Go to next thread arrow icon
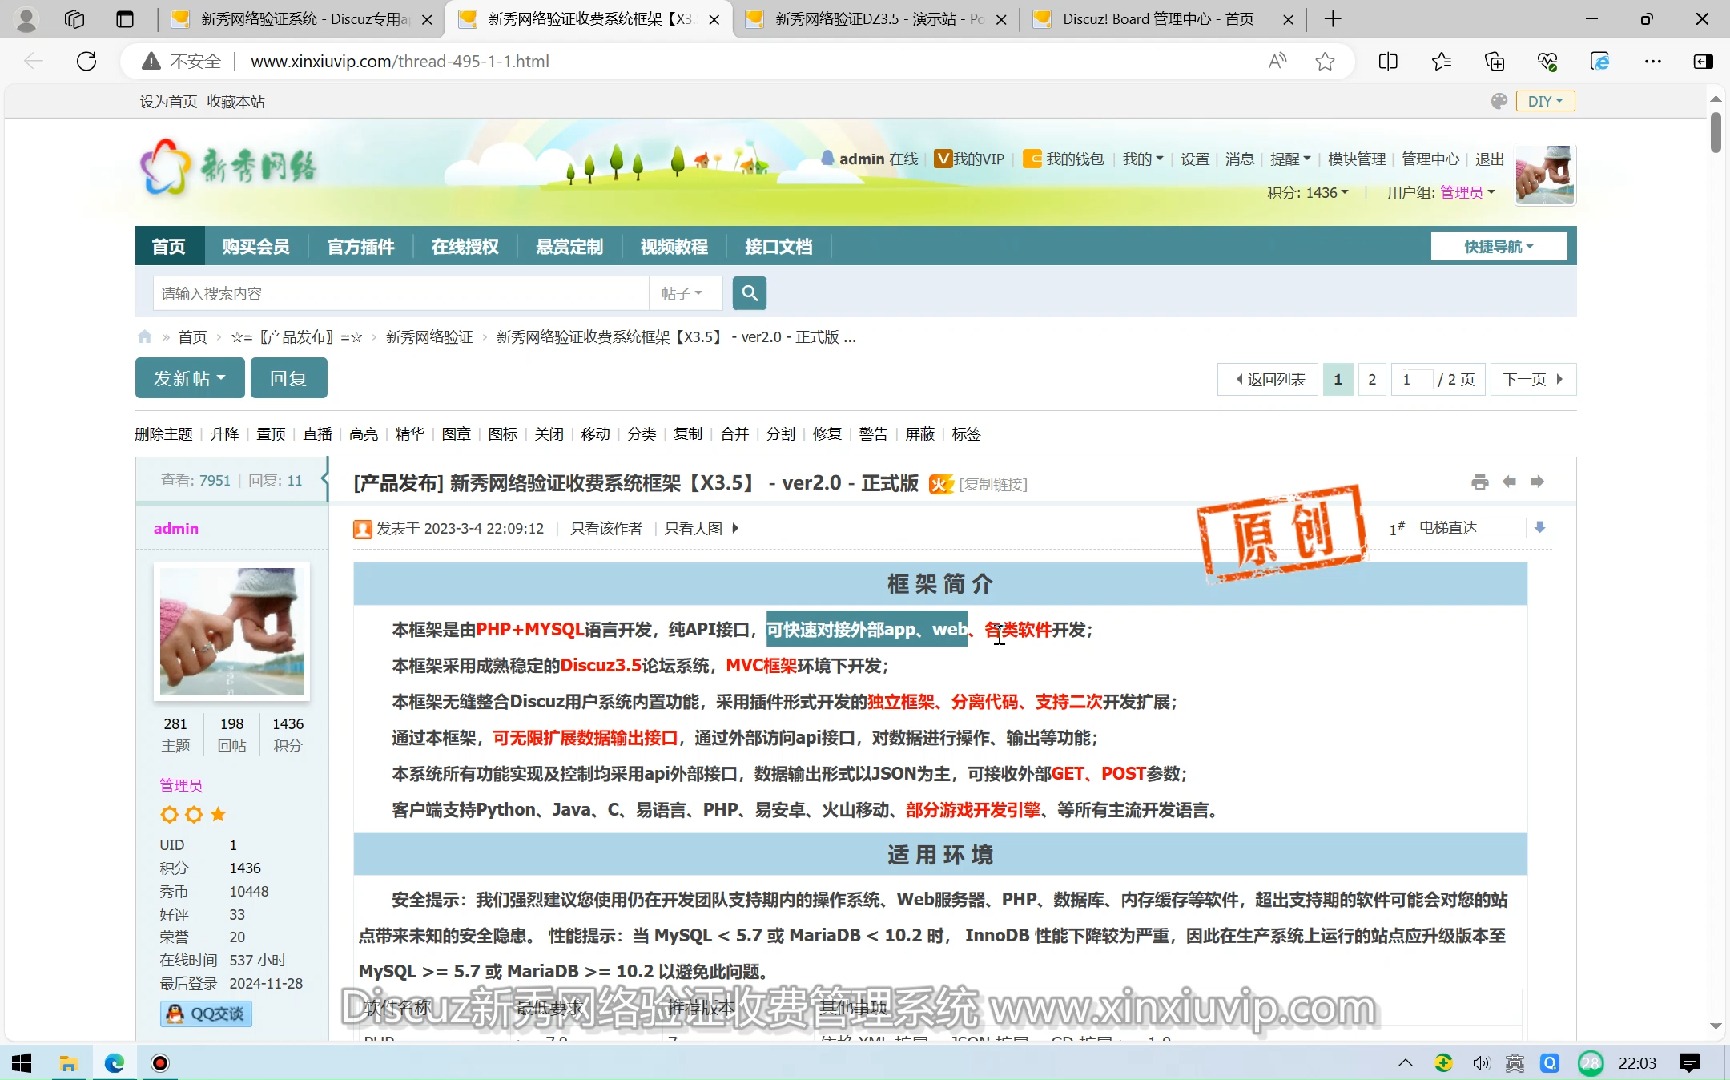 [1537, 482]
